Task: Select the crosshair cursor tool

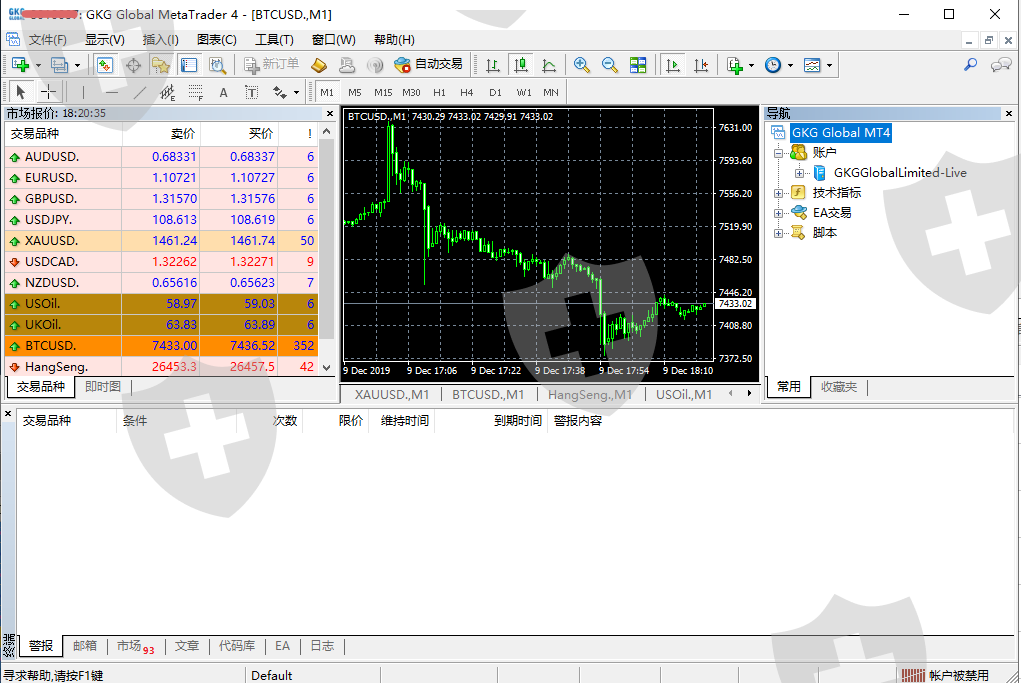Action: [48, 92]
